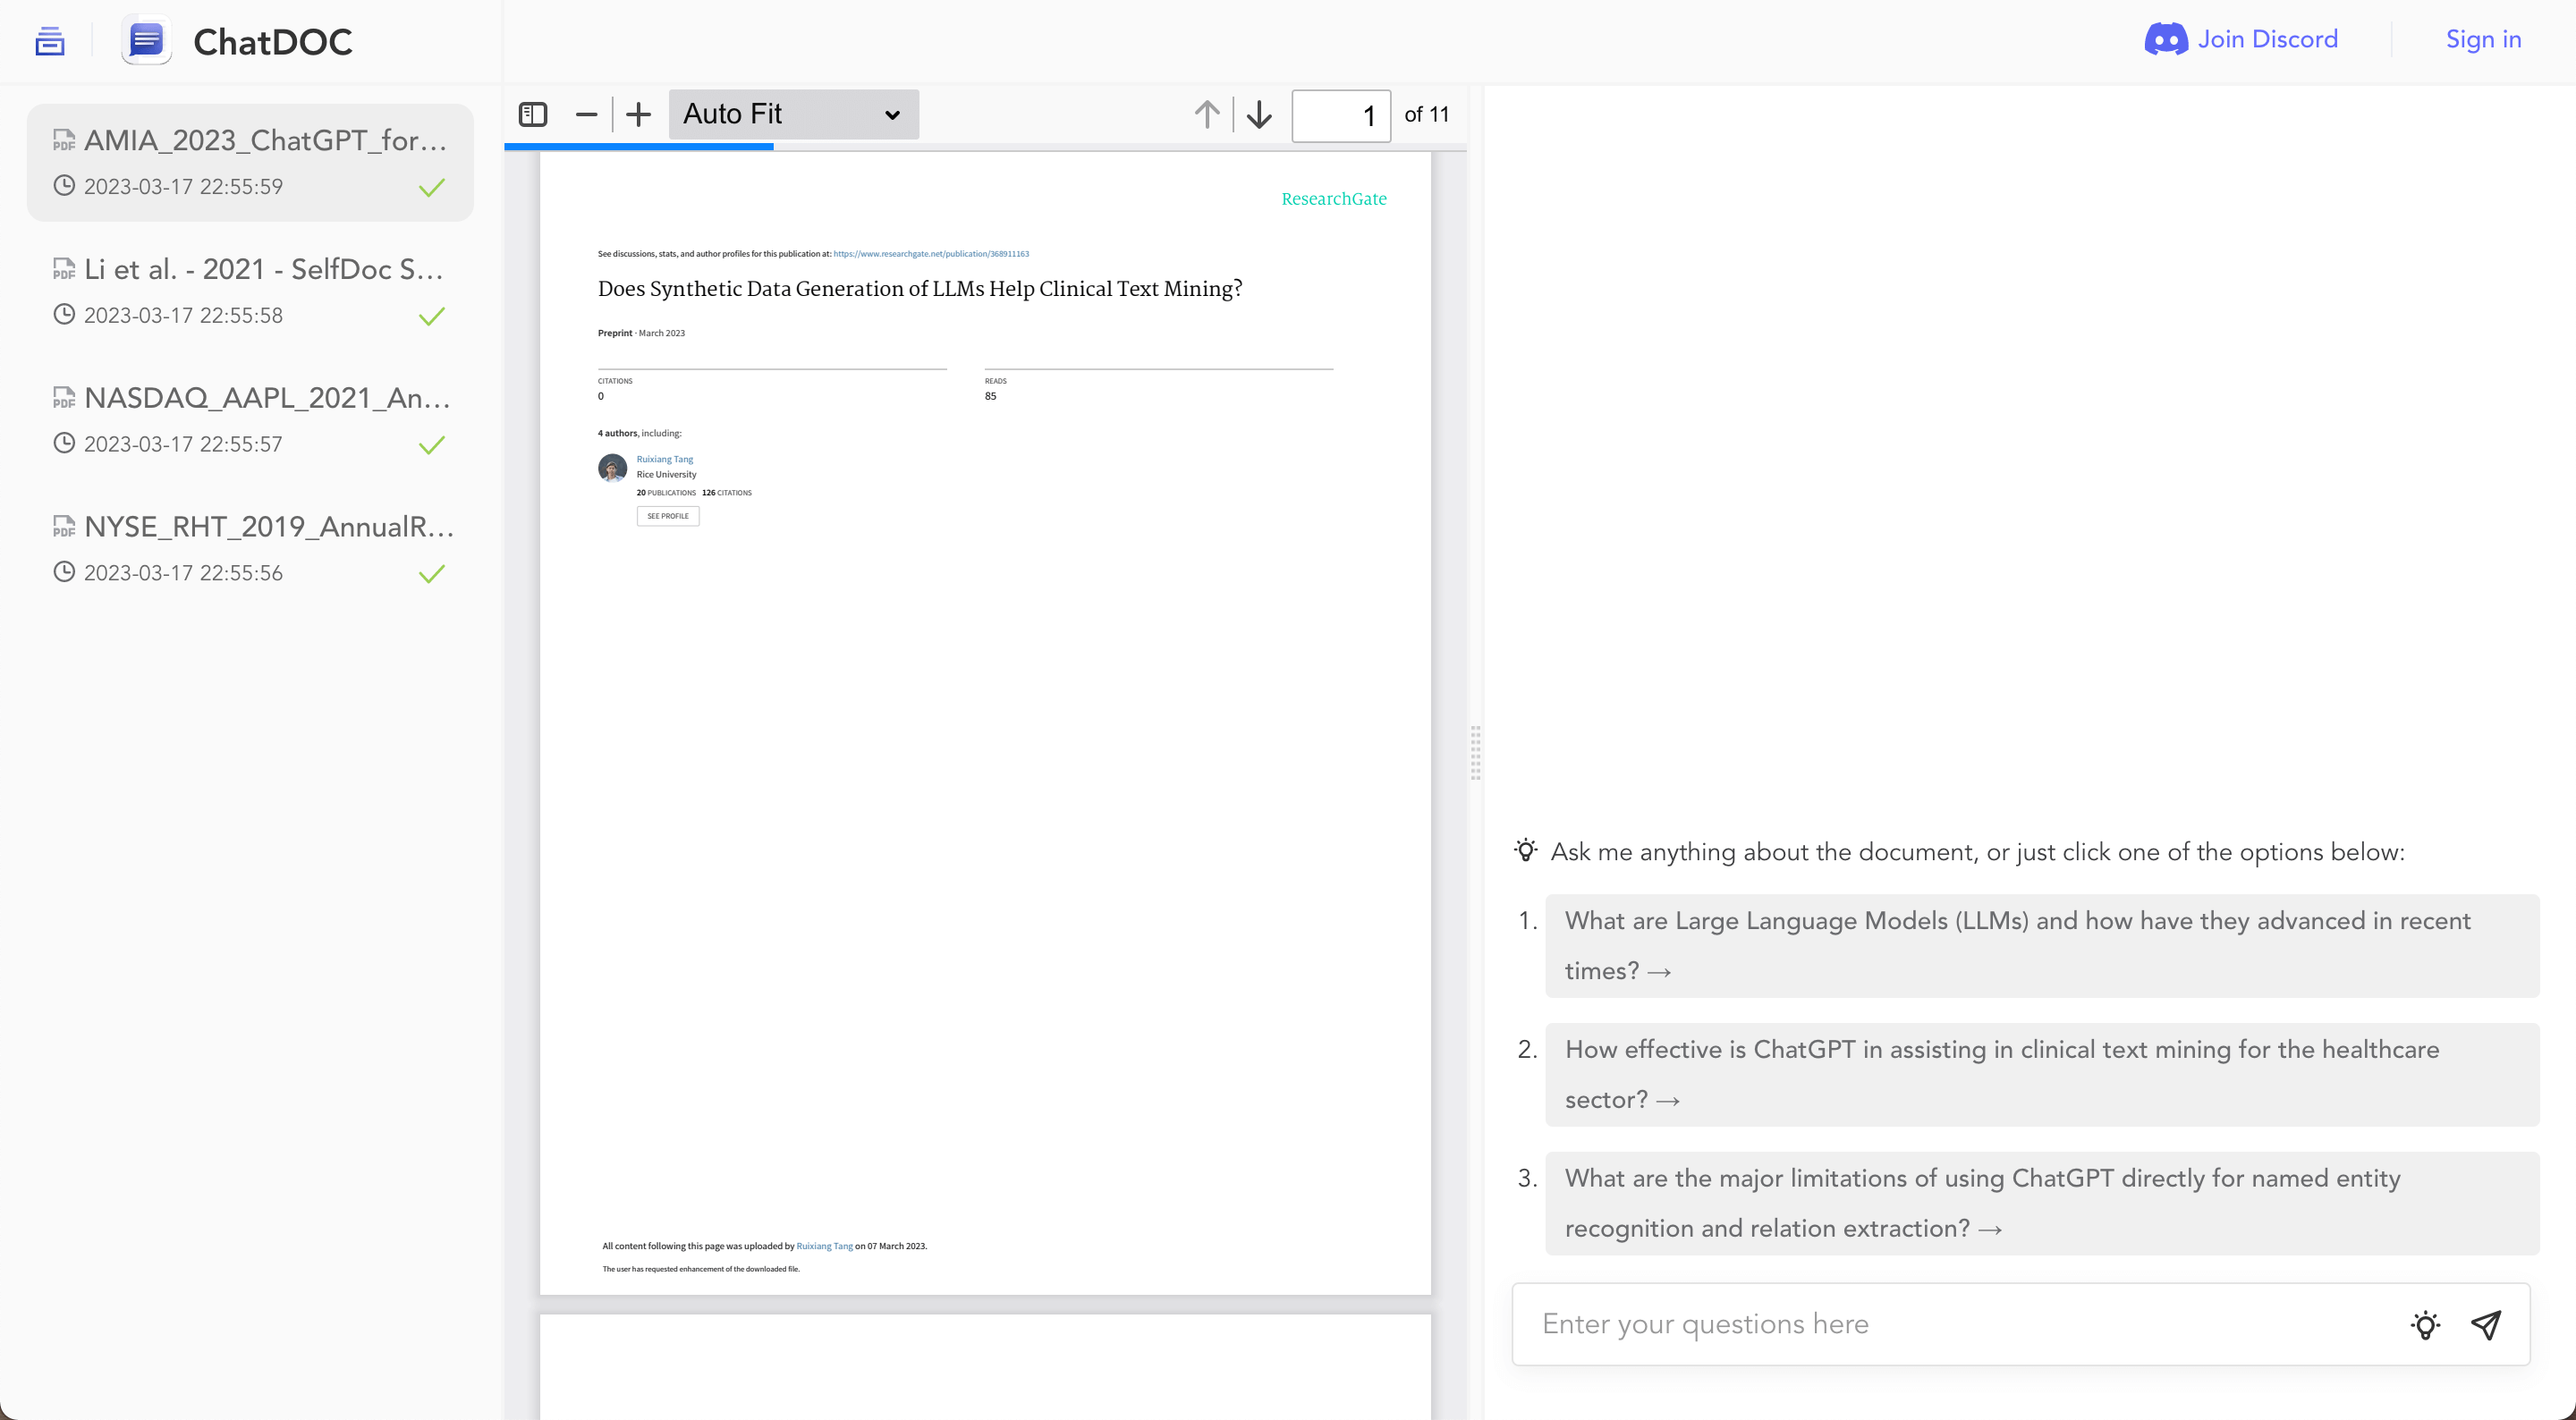This screenshot has width=2576, height=1420.
Task: Click the PDF icon beside AMIA_2023 file
Action: 64,140
